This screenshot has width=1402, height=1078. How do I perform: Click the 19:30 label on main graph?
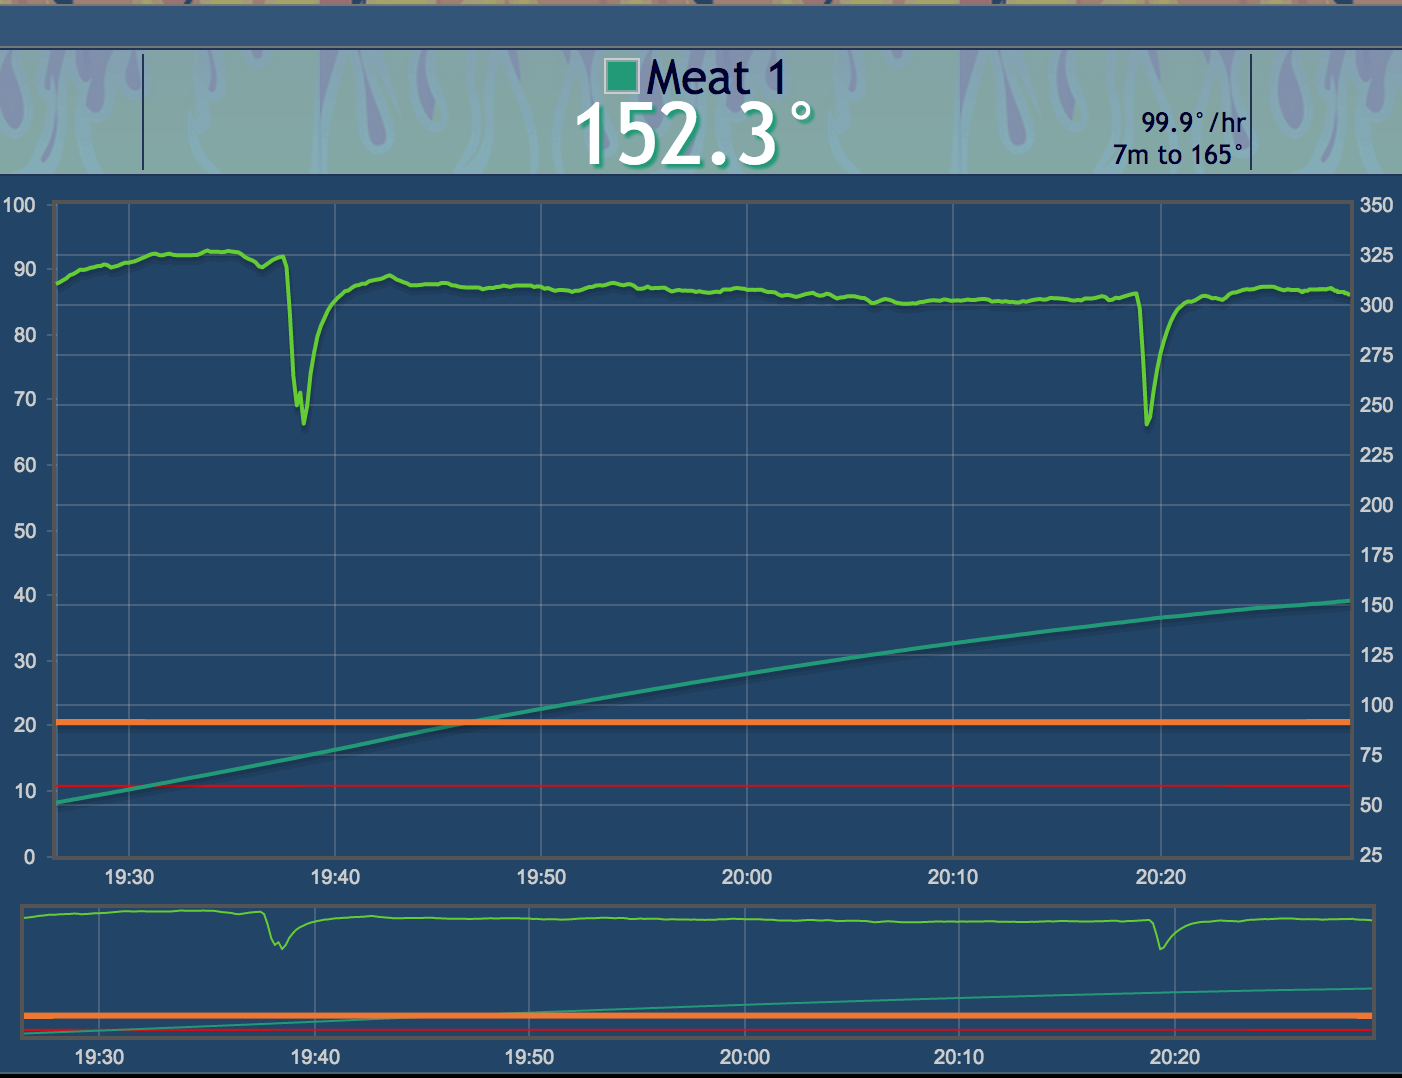tap(129, 877)
